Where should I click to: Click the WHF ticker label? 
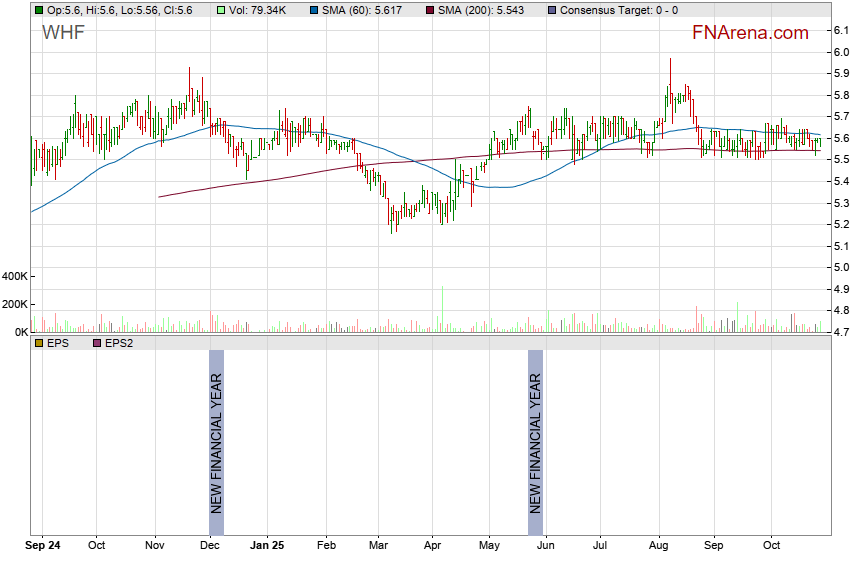click(x=63, y=33)
